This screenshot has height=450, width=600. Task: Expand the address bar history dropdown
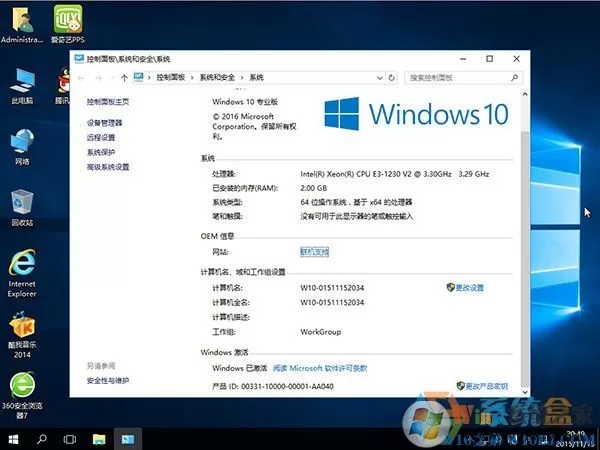click(380, 78)
